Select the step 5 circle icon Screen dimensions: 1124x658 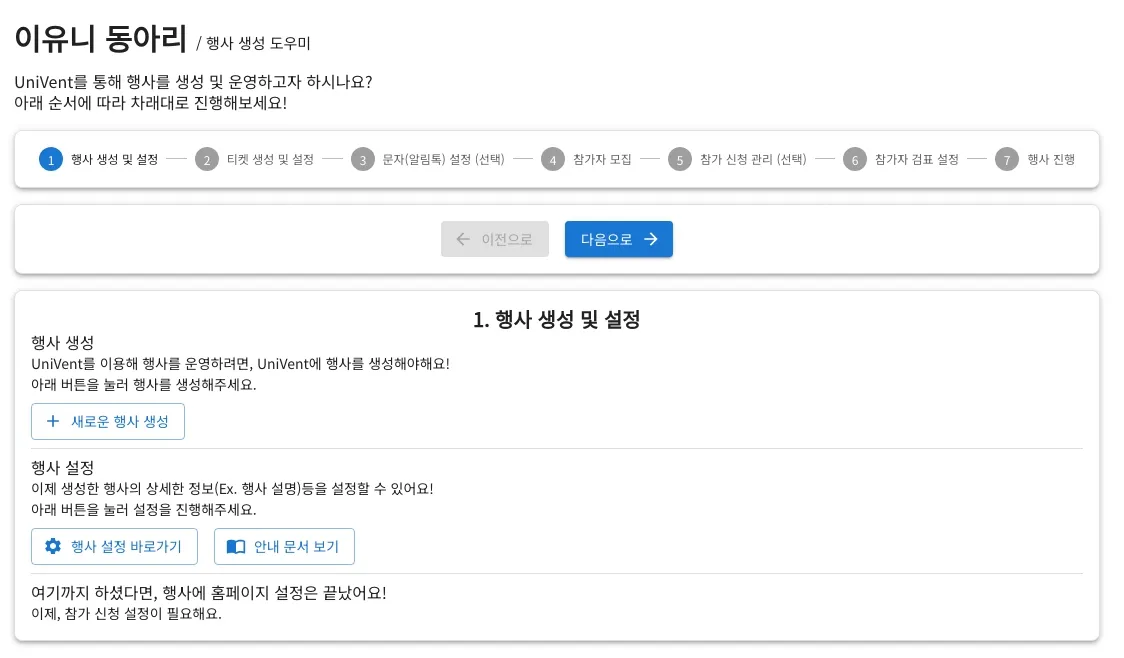tap(680, 160)
